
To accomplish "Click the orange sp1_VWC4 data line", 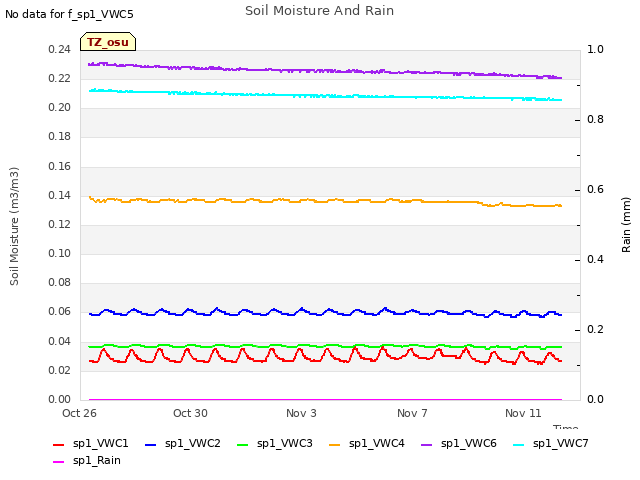I will click(325, 200).
